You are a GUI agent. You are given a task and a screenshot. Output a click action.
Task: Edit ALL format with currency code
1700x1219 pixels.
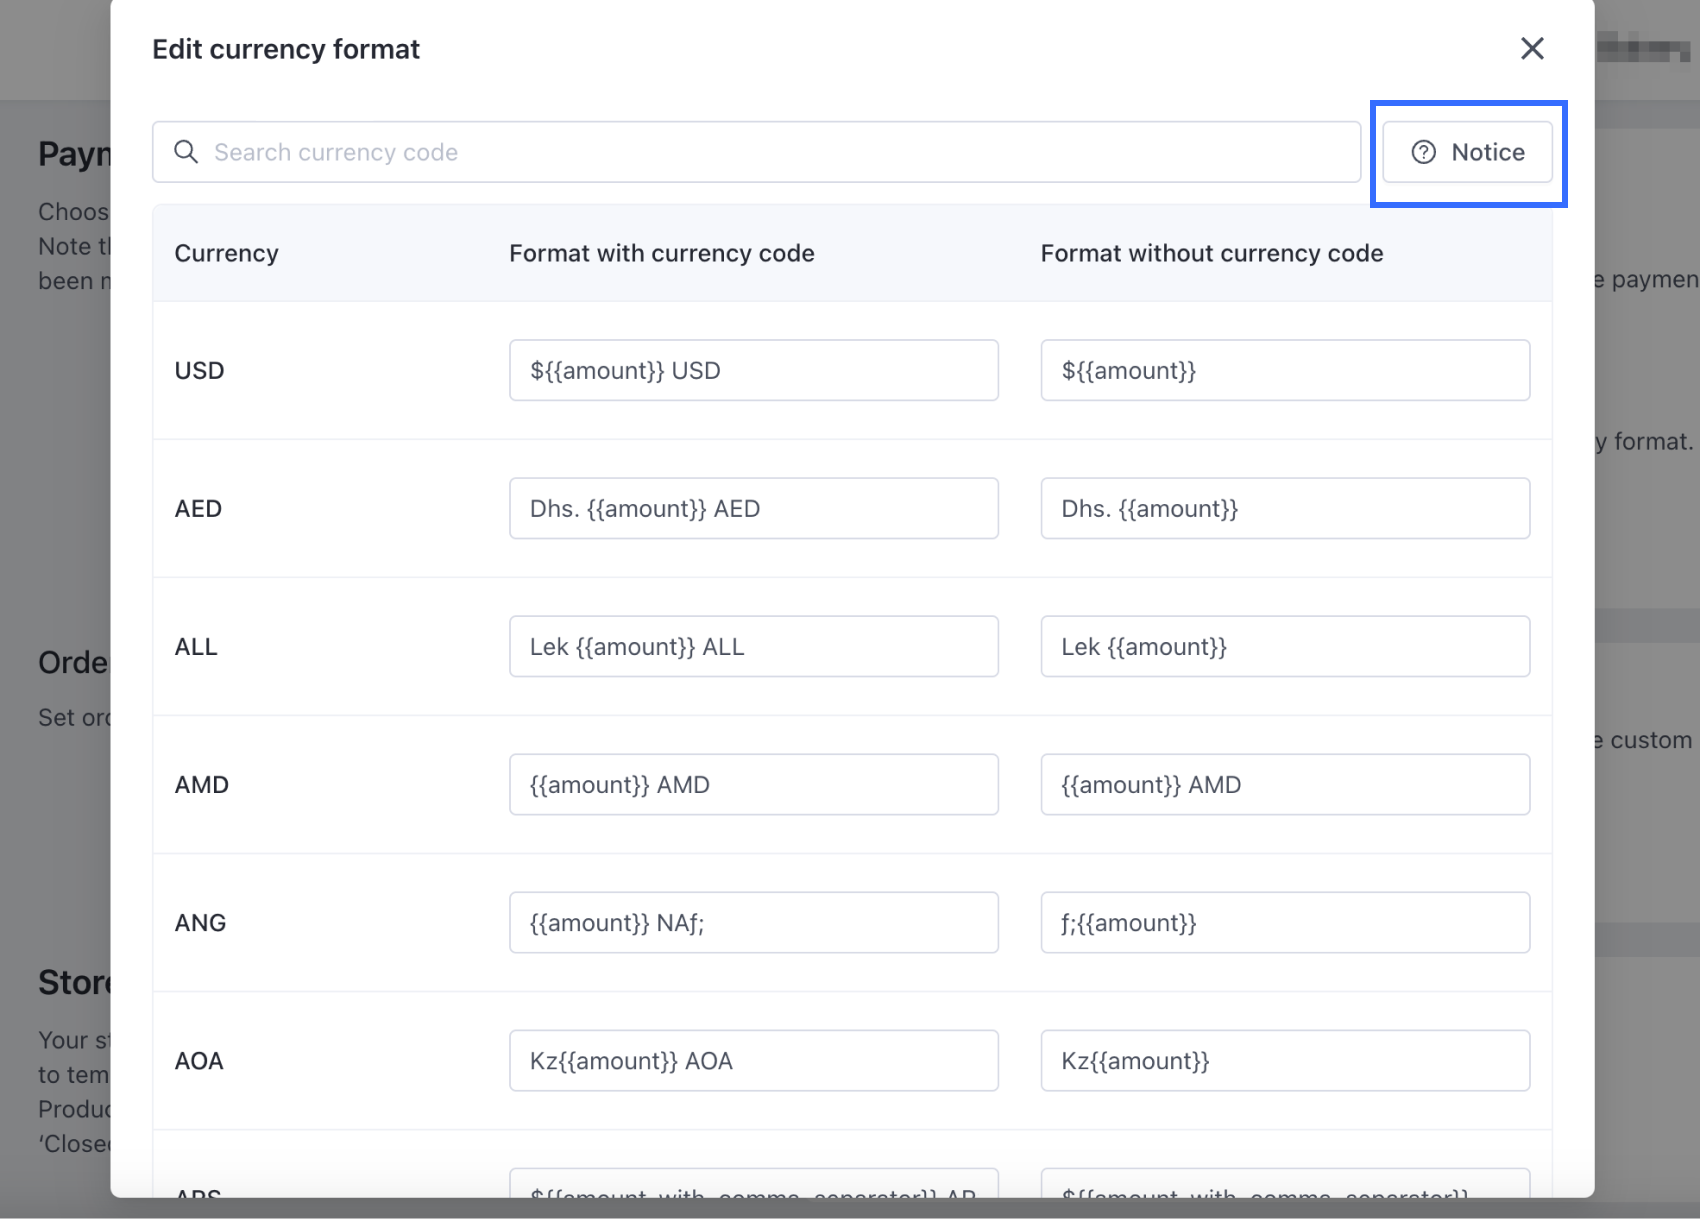(753, 646)
